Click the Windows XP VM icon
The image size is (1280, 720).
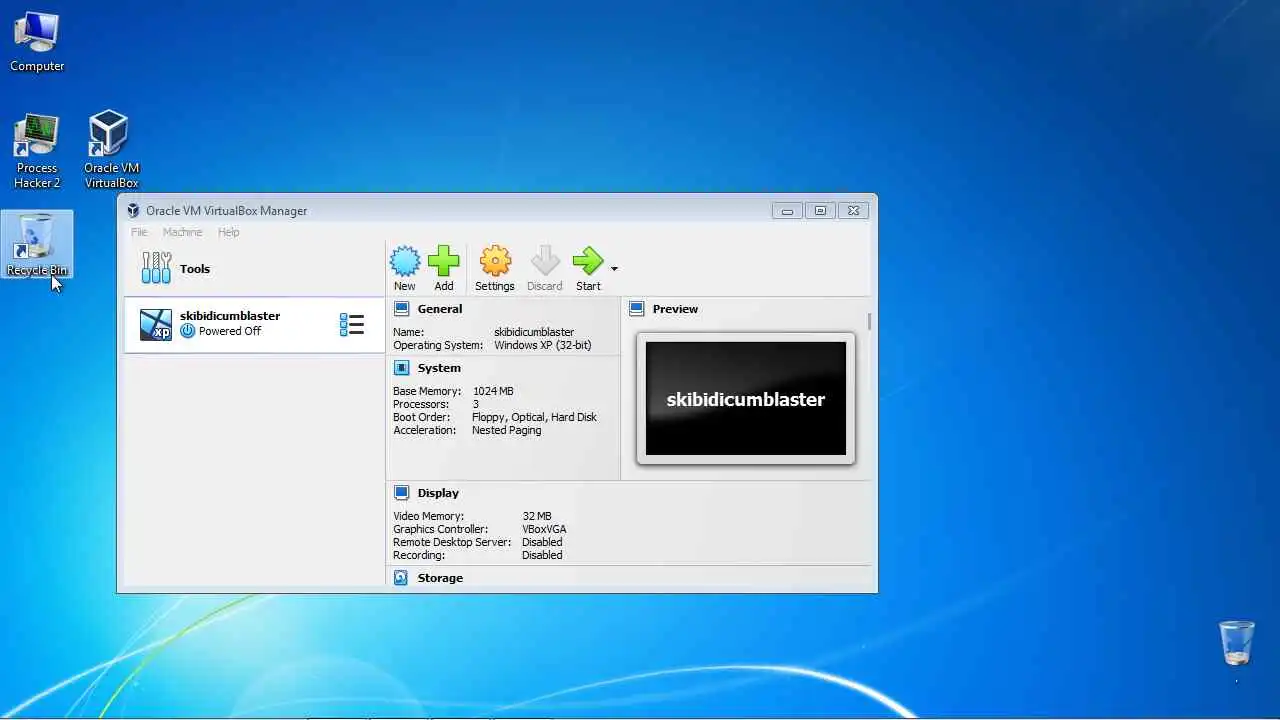(155, 325)
